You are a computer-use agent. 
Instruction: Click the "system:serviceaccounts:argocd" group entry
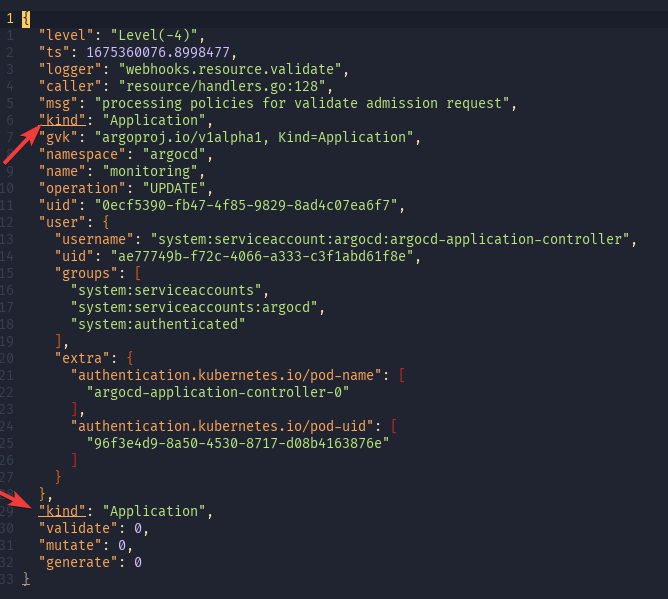click(194, 308)
